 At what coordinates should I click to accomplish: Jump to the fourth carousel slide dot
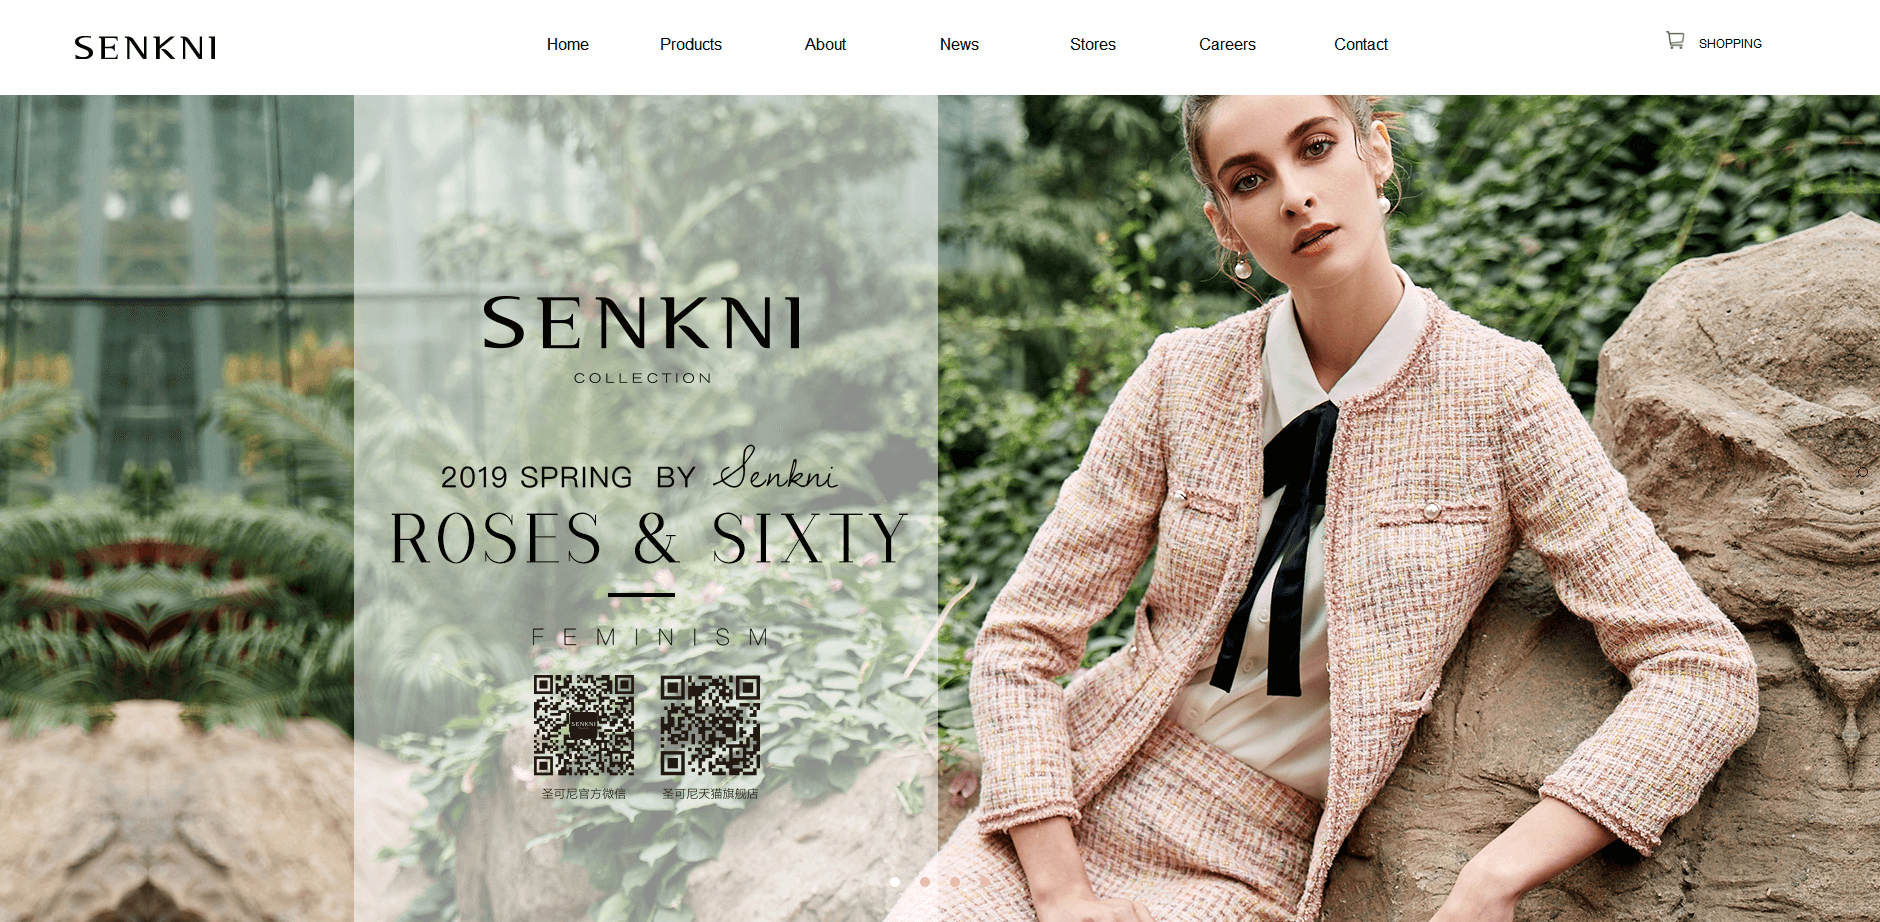coord(985,882)
